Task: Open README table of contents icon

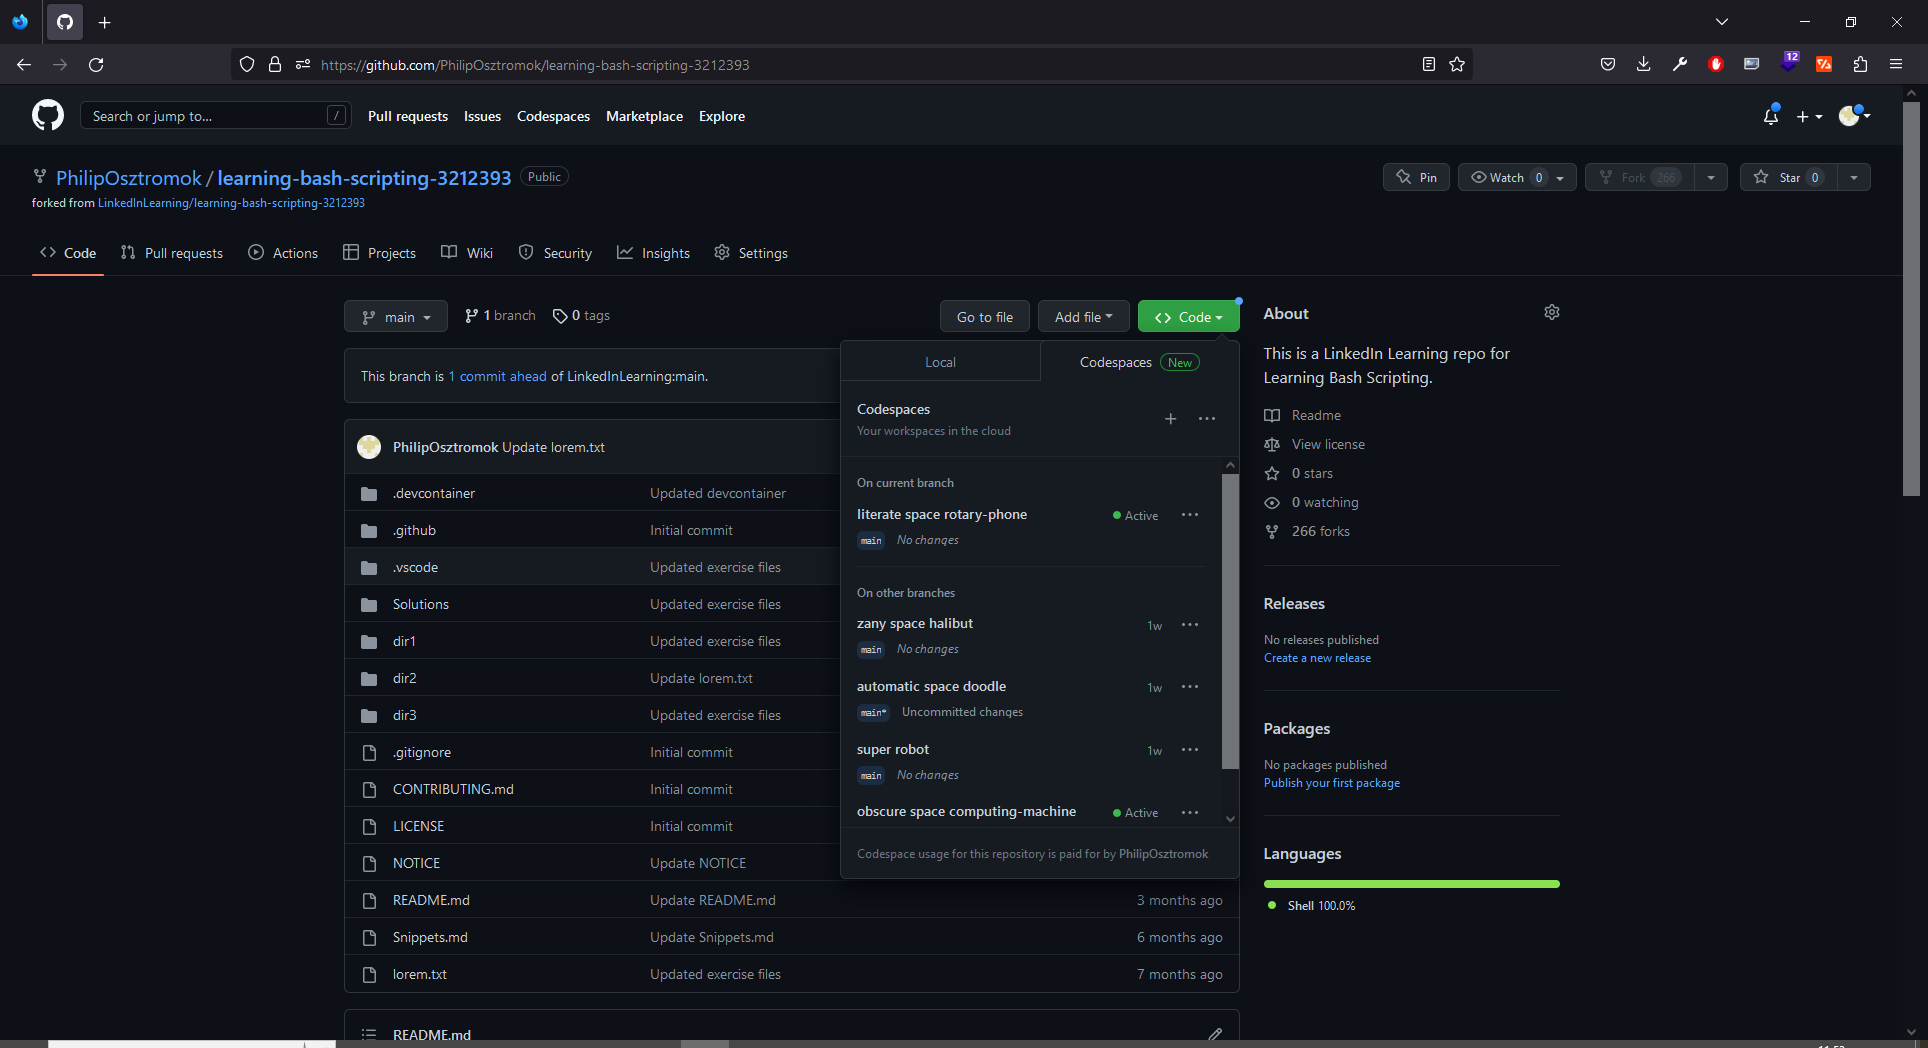Action: click(x=369, y=1034)
